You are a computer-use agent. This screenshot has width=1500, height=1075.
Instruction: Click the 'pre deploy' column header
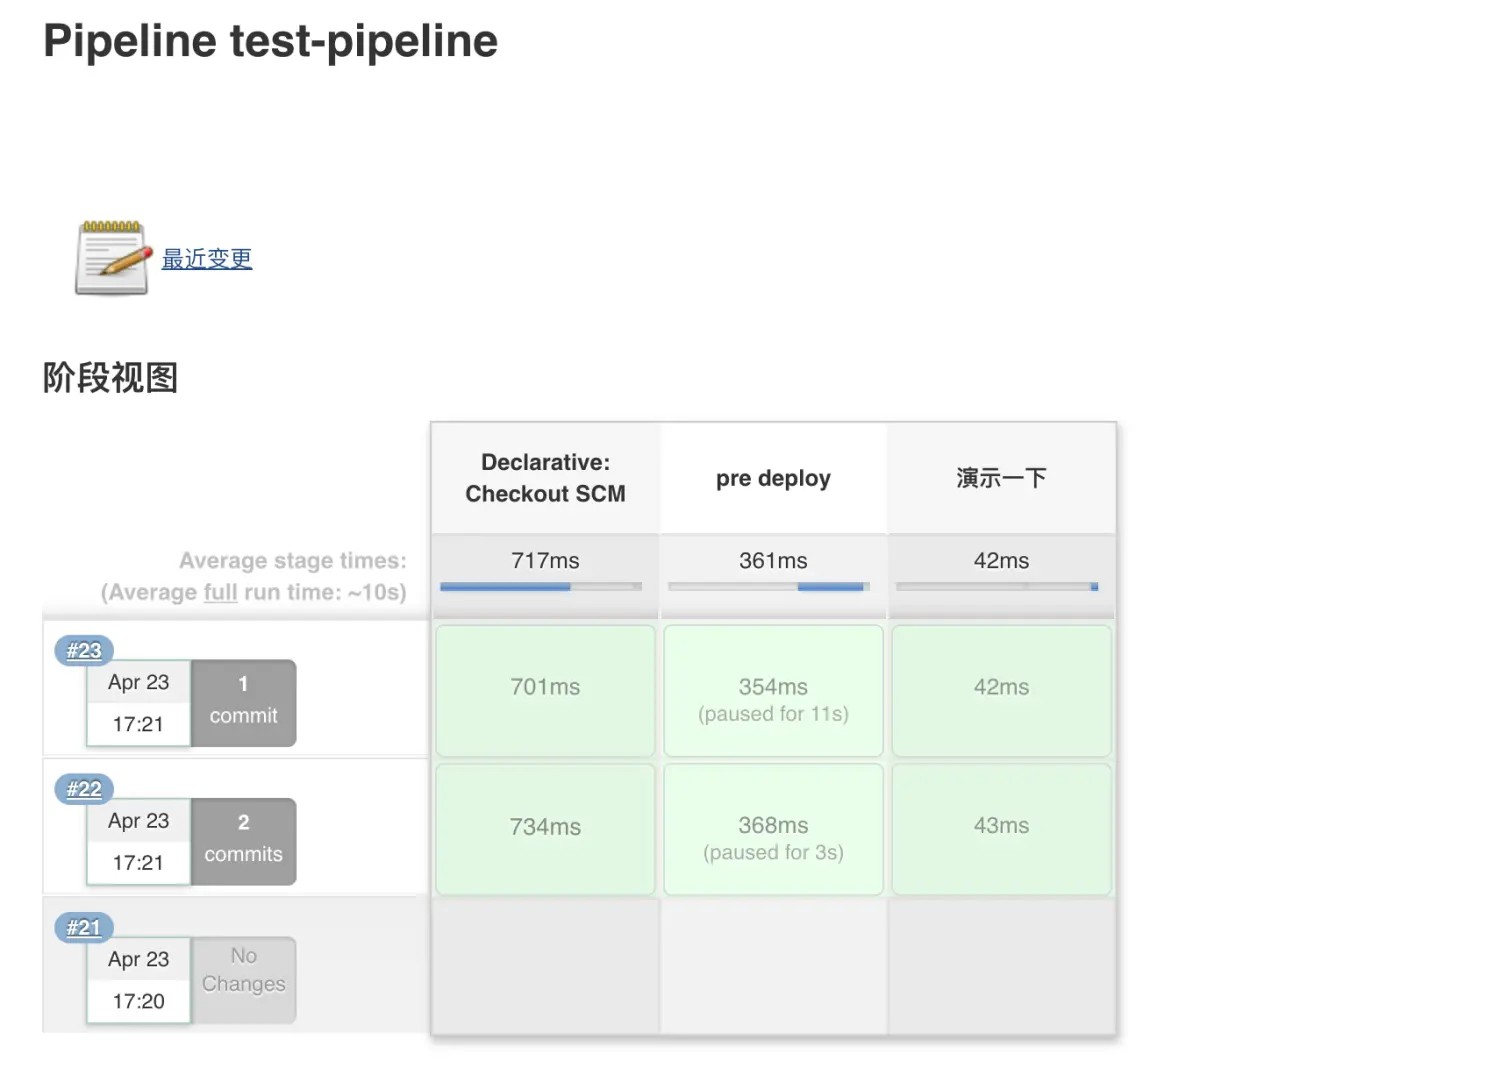tap(772, 478)
